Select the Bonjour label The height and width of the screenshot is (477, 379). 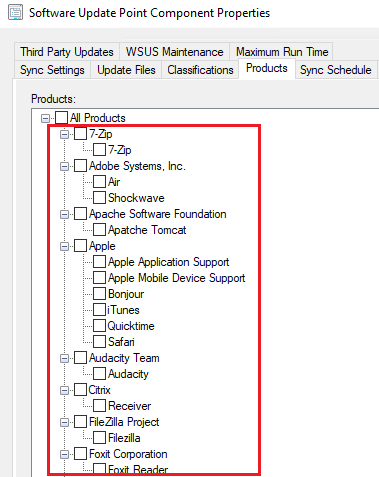coord(126,294)
